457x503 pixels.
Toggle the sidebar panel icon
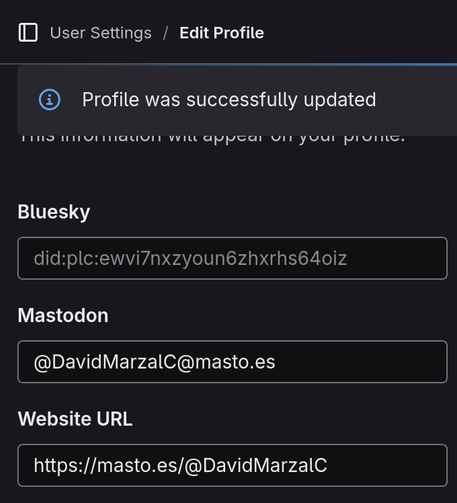[x=28, y=33]
